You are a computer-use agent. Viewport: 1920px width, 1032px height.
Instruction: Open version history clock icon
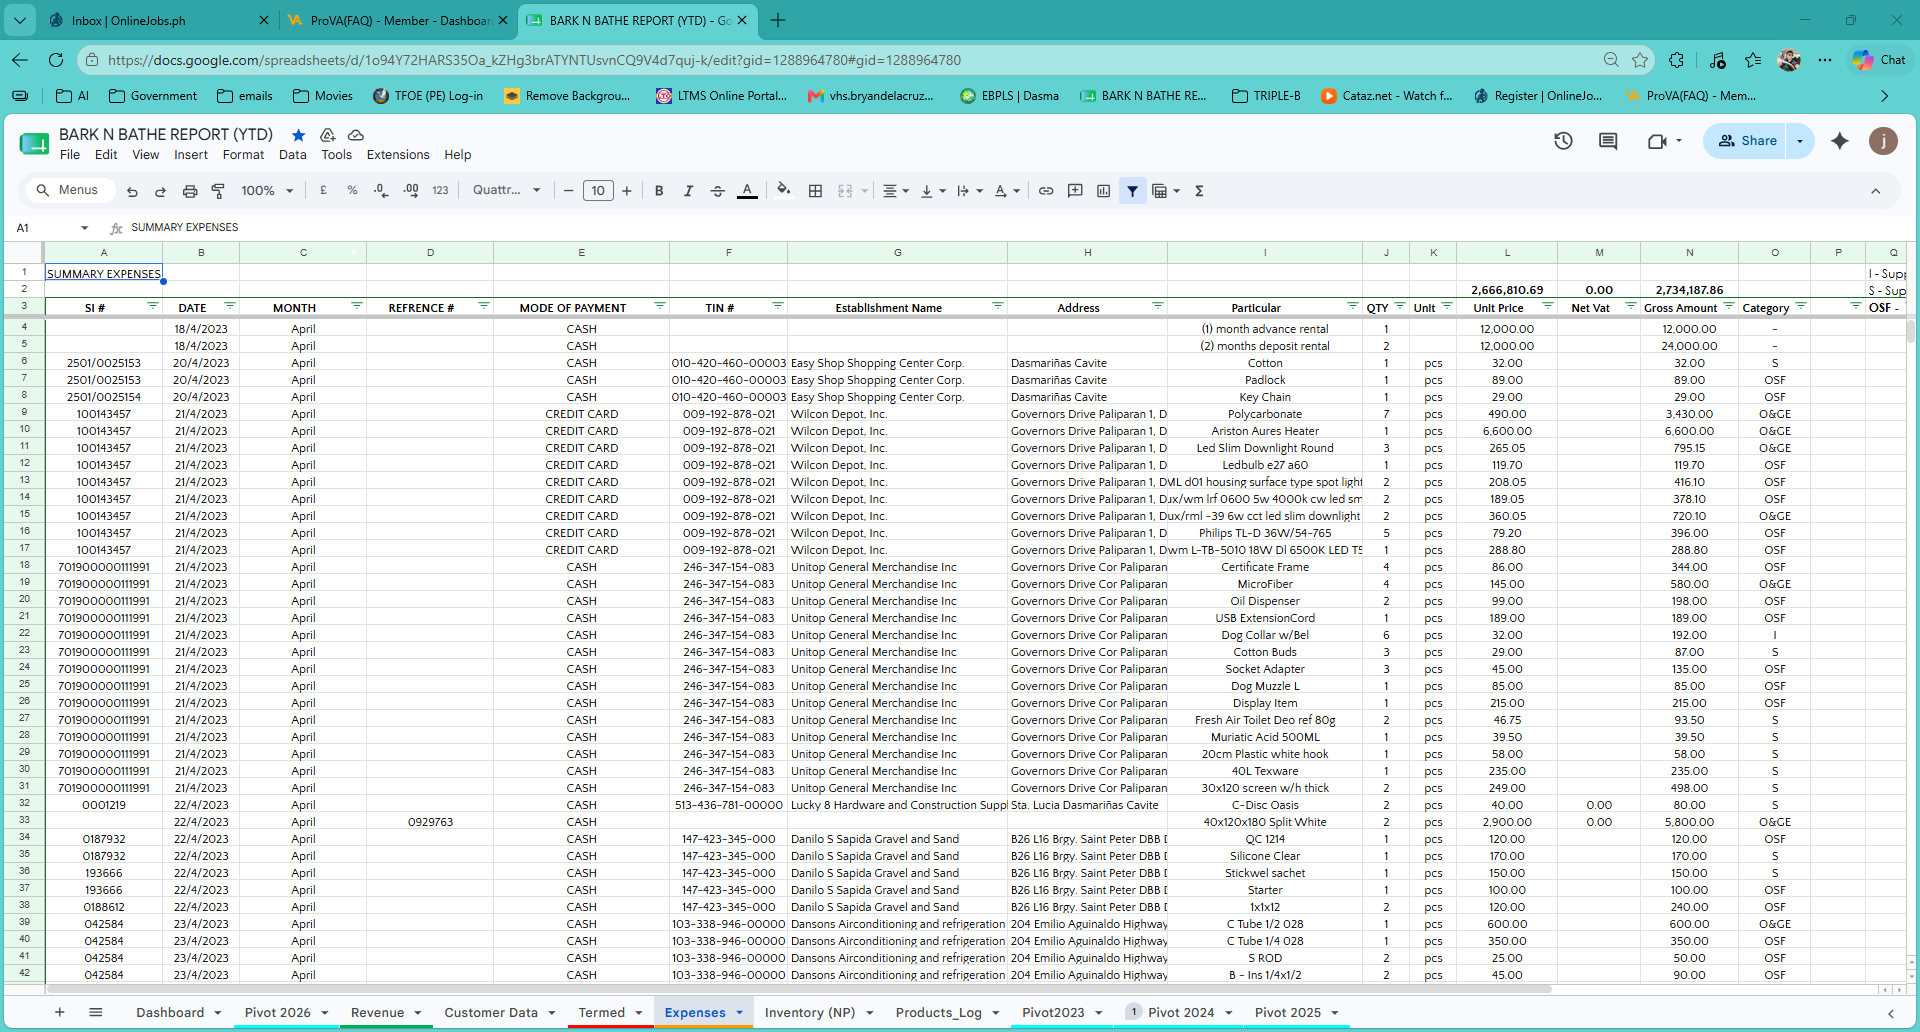click(1563, 141)
